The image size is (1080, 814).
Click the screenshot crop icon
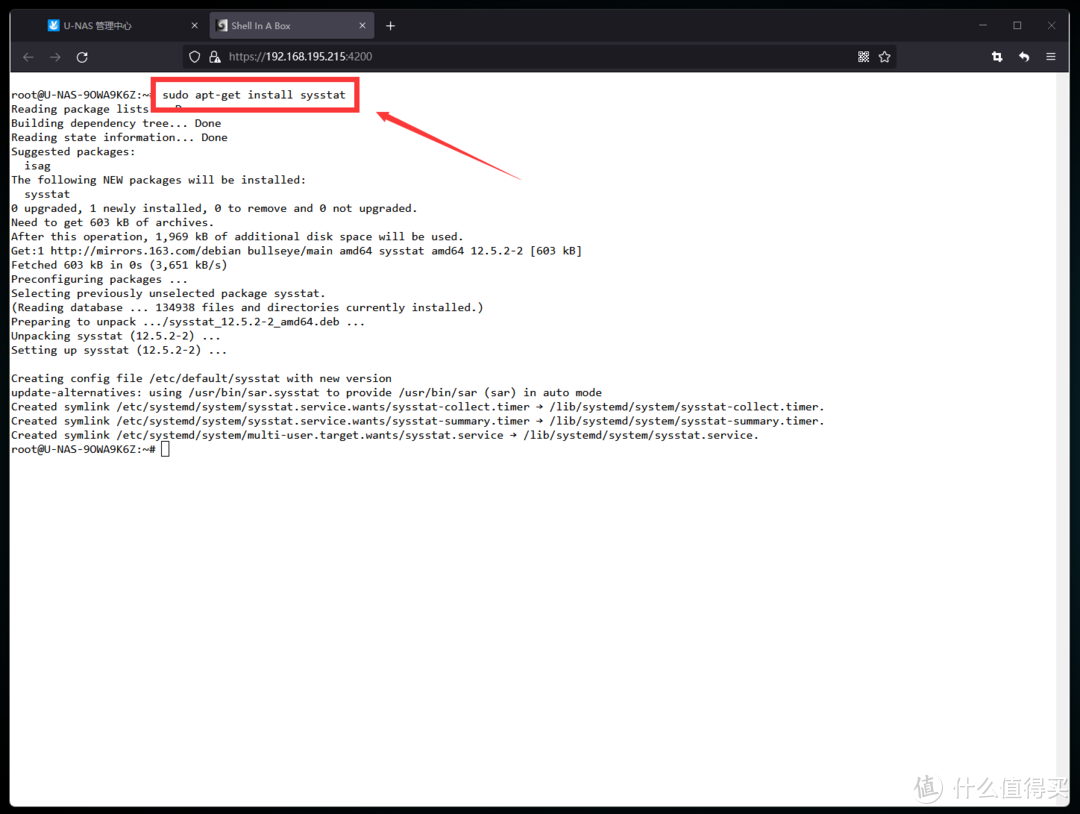pyautogui.click(x=997, y=56)
